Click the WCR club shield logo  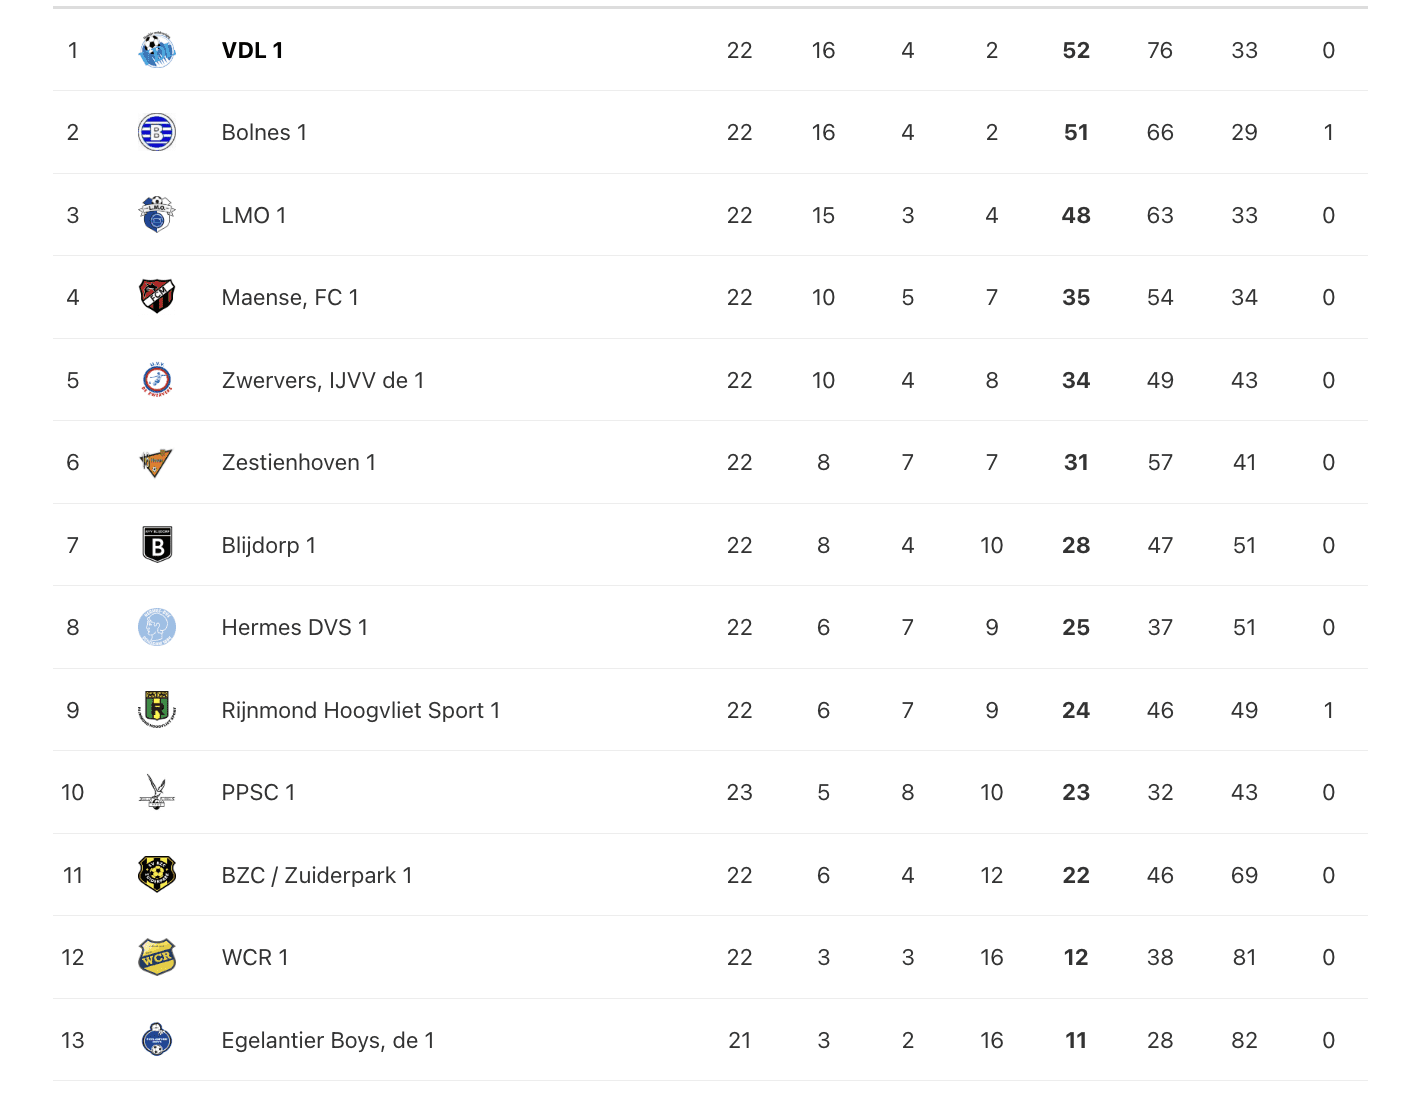157,957
